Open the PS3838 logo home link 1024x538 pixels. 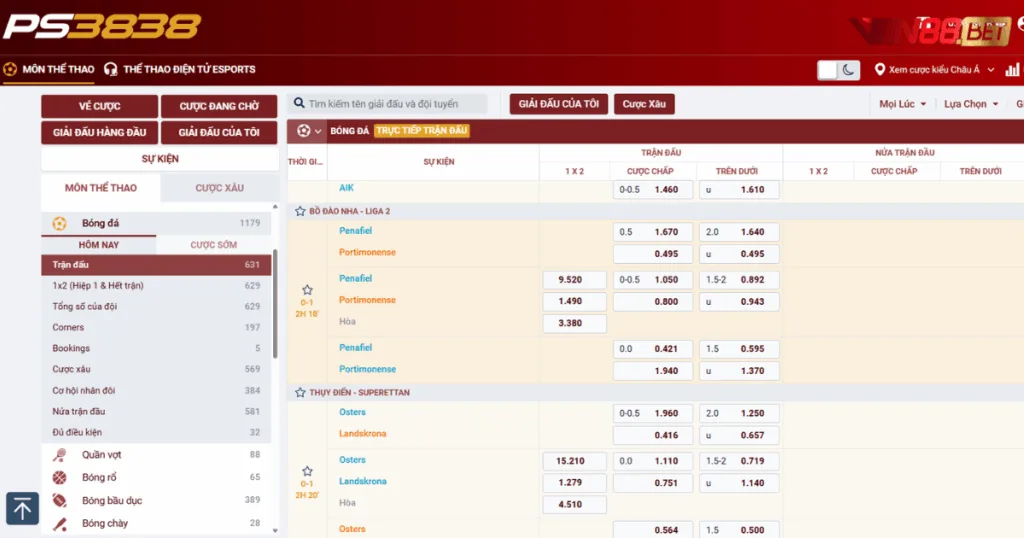[102, 27]
